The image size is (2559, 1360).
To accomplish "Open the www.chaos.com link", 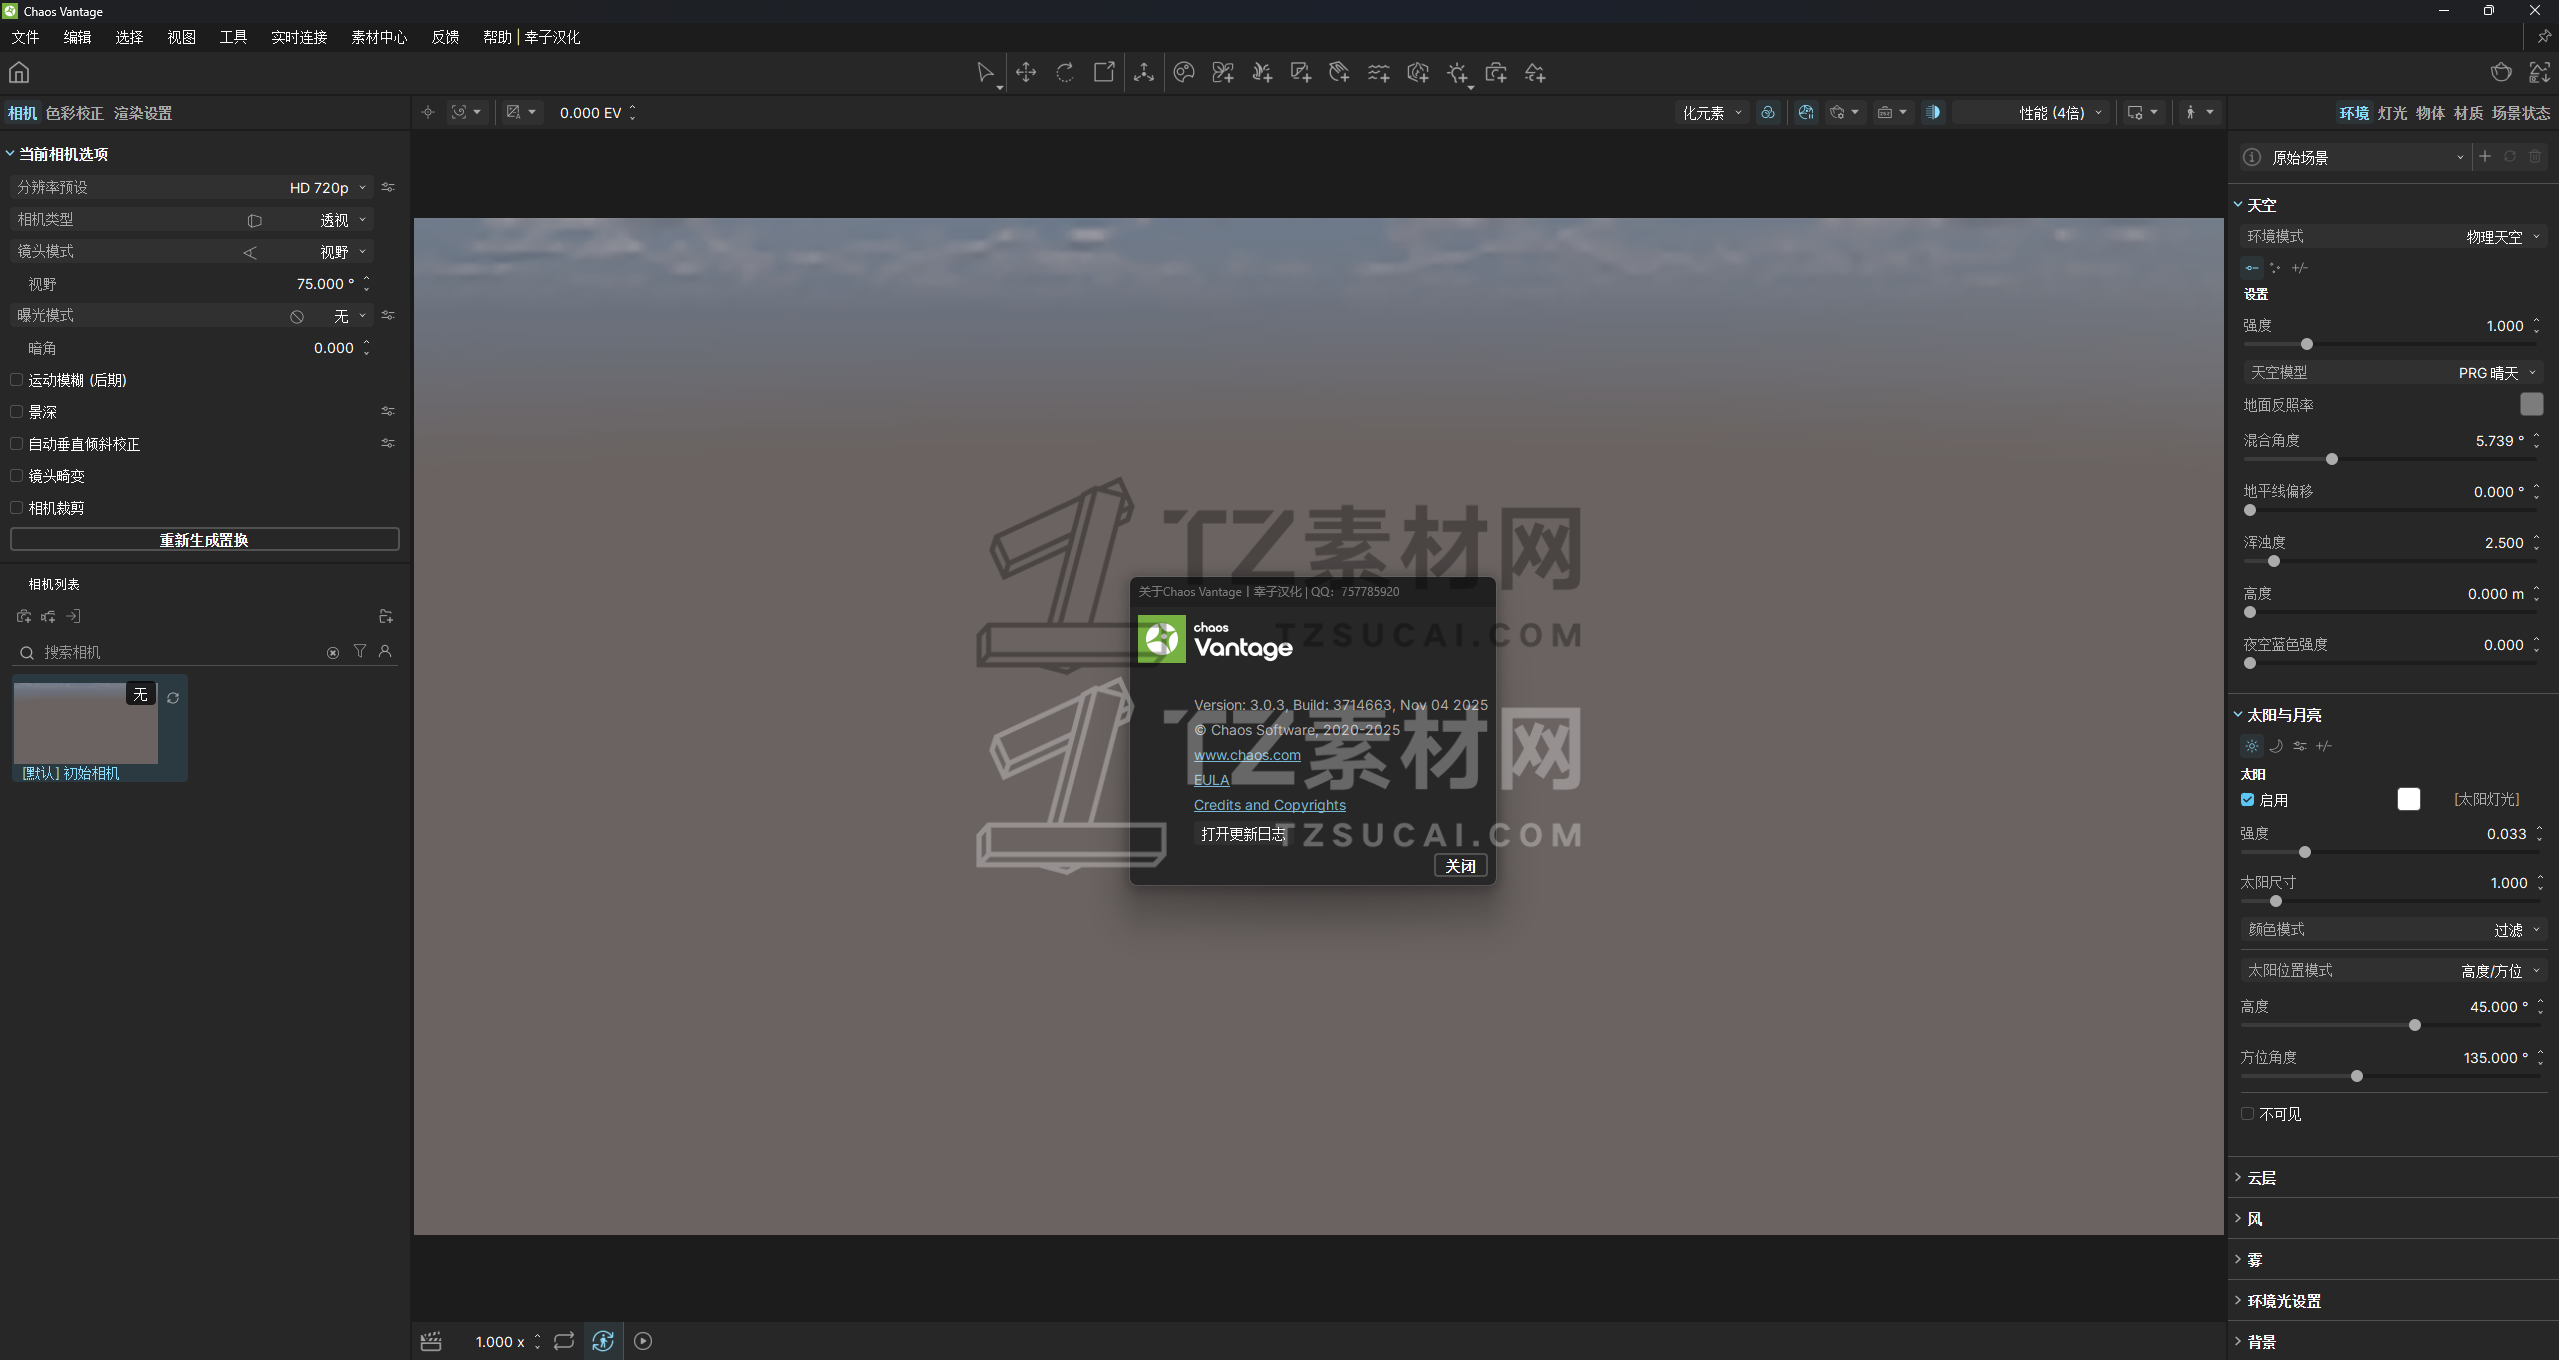I will click(1246, 755).
